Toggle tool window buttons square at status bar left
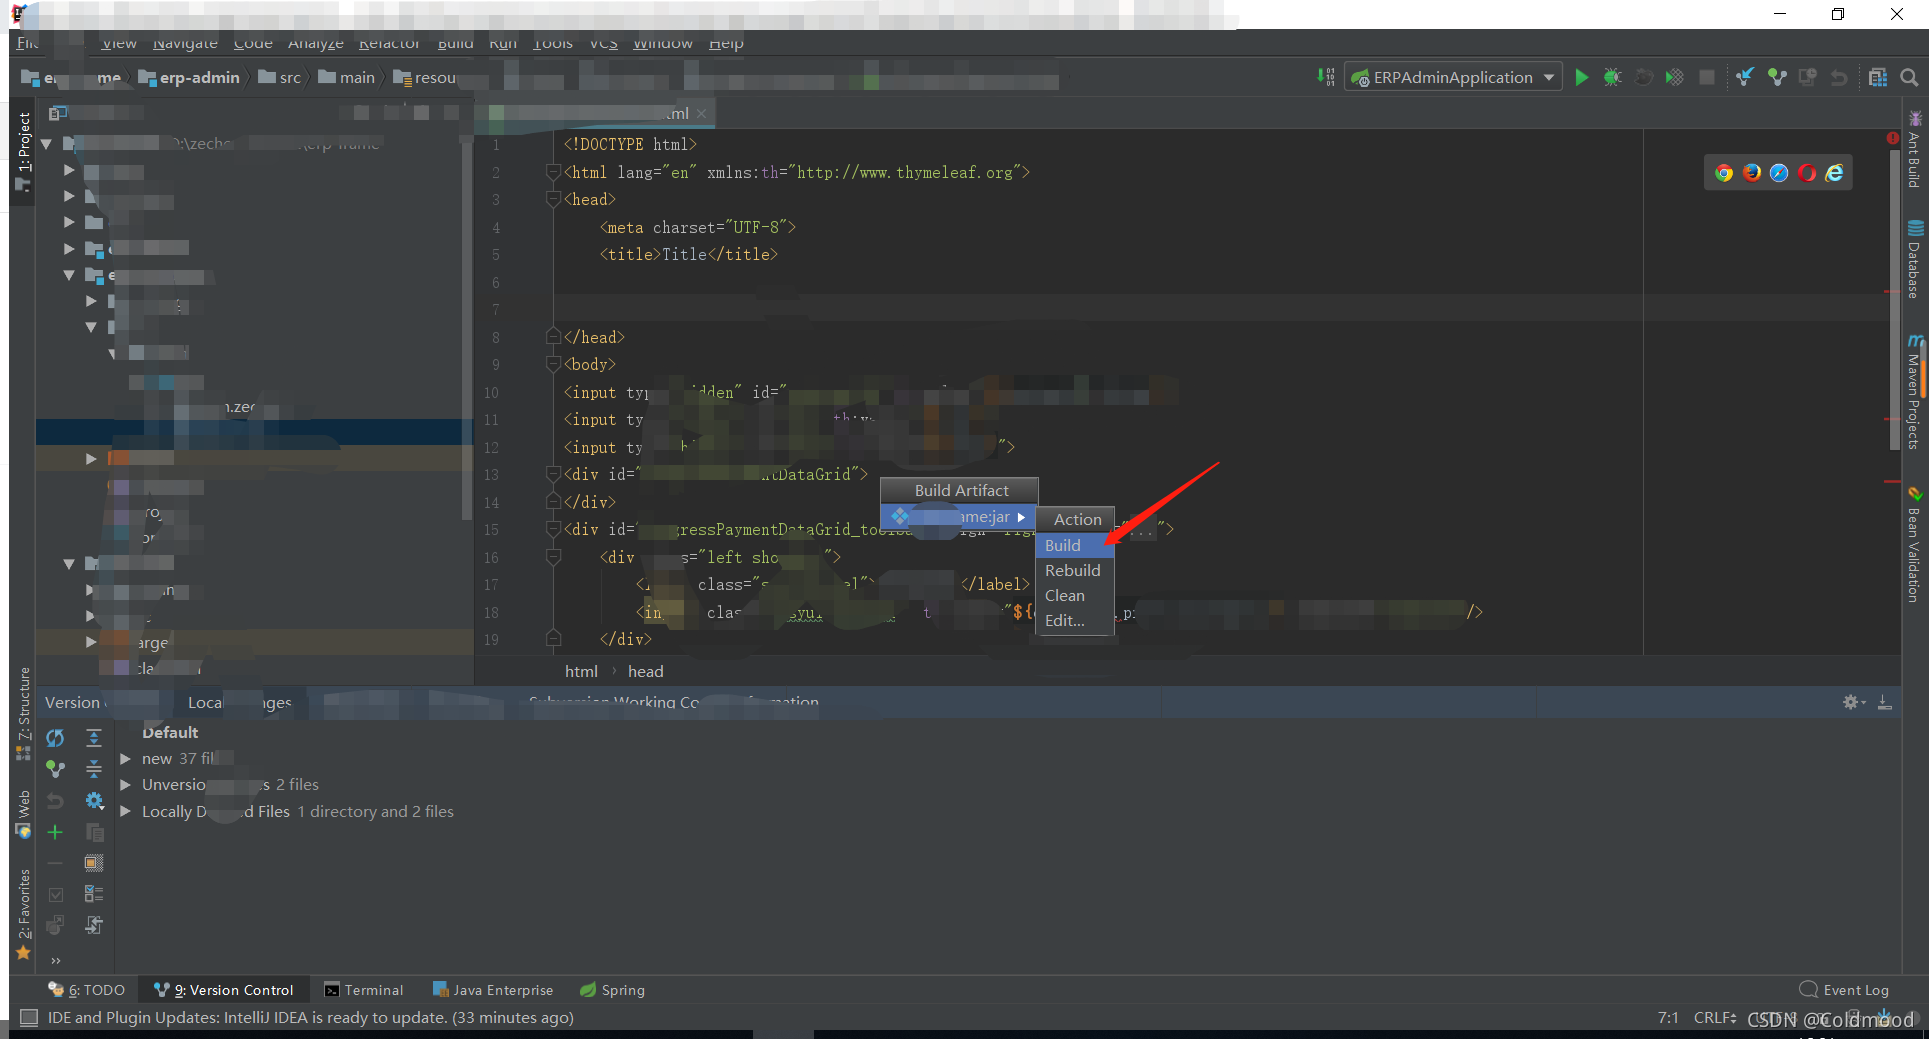 [29, 1017]
